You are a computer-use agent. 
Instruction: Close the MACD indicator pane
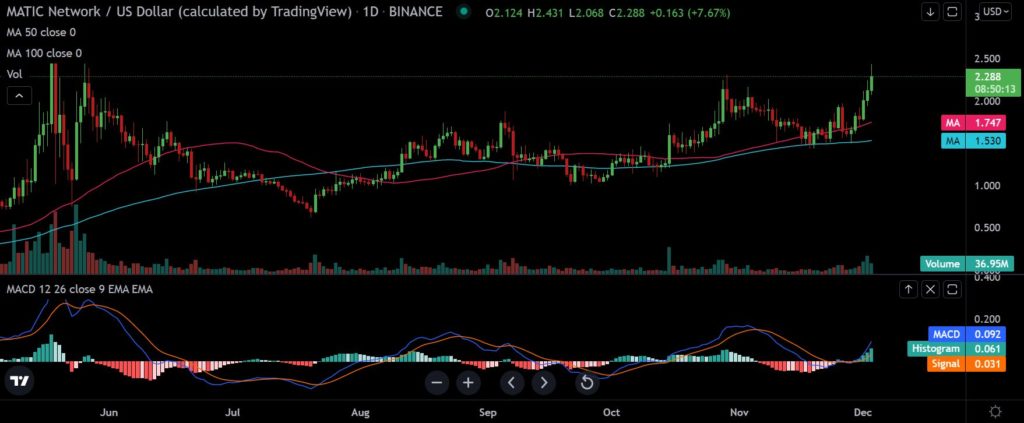point(931,289)
